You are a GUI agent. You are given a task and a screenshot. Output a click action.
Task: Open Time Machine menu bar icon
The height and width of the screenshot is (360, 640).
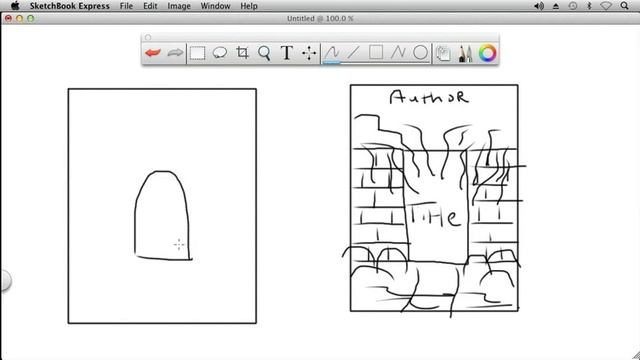[573, 6]
